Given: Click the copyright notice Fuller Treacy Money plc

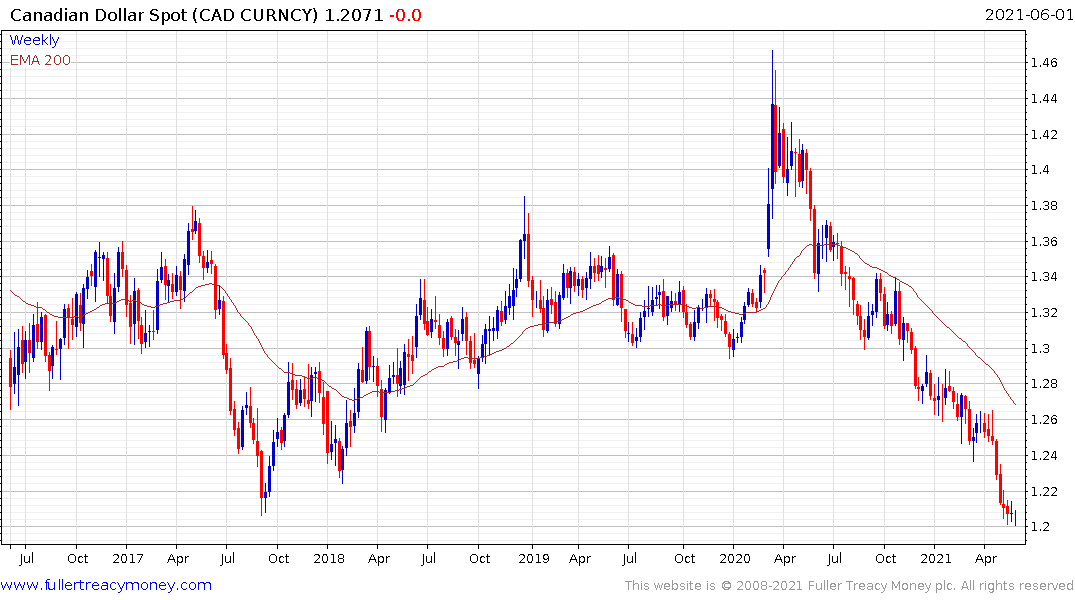Looking at the screenshot, I should (x=849, y=586).
